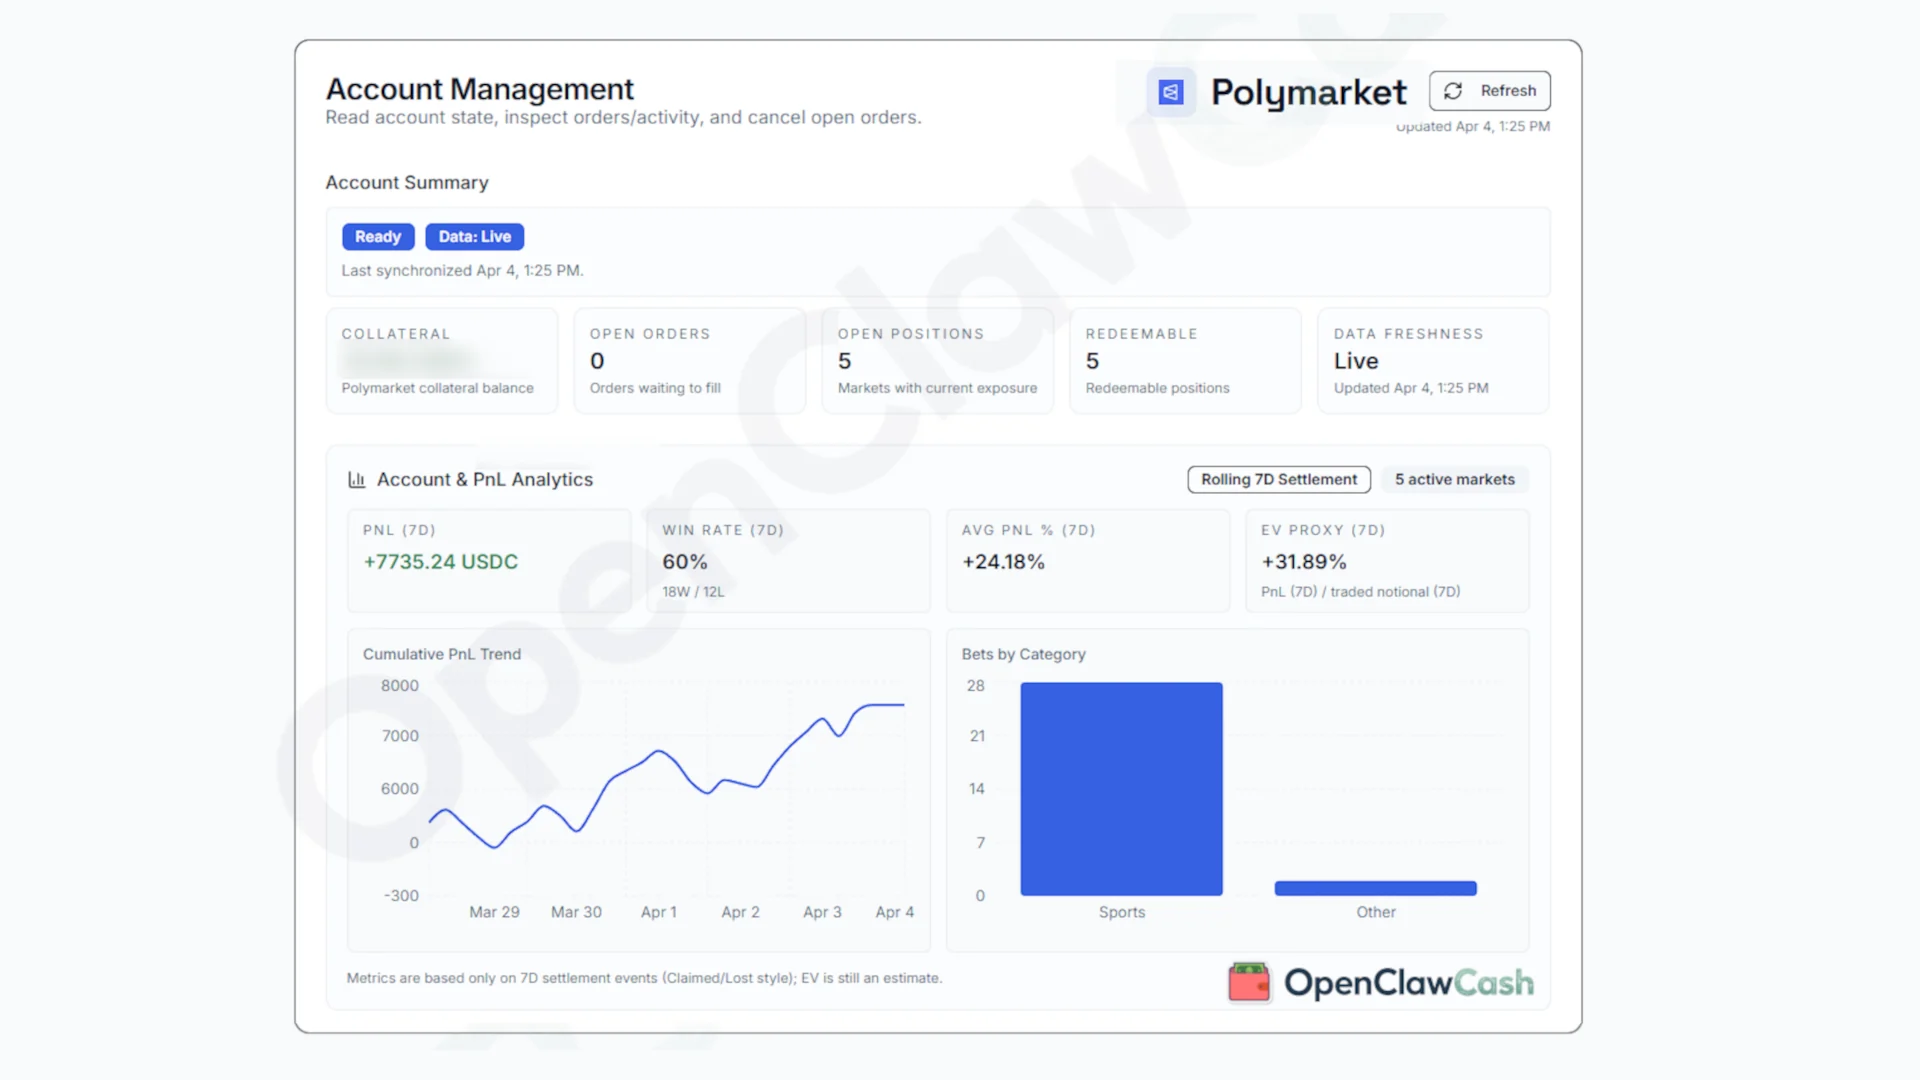Click the Account Summary heading

tap(407, 183)
